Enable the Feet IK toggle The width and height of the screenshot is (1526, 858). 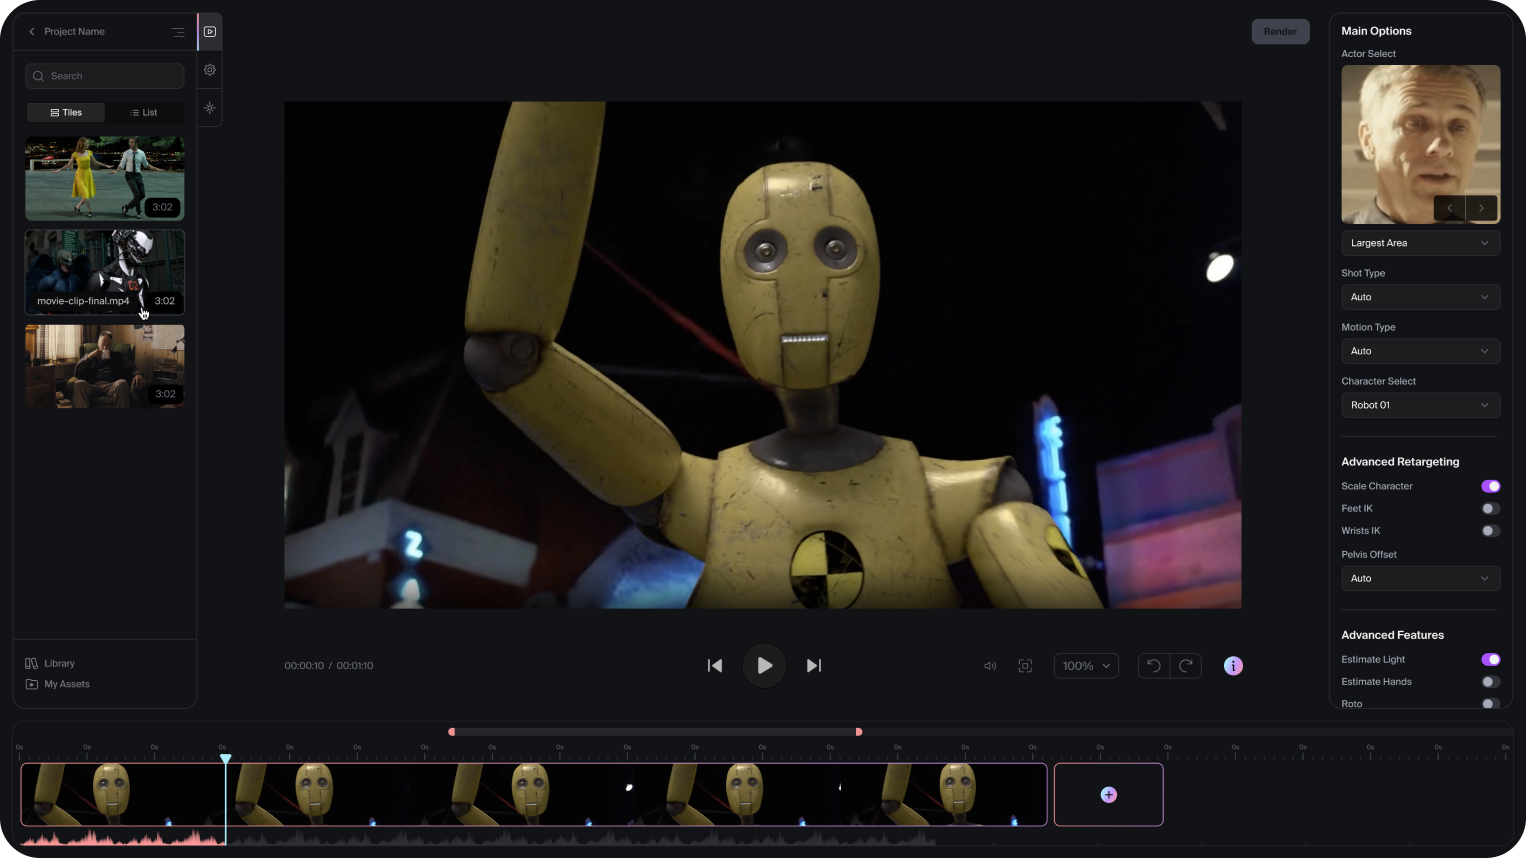tap(1490, 509)
